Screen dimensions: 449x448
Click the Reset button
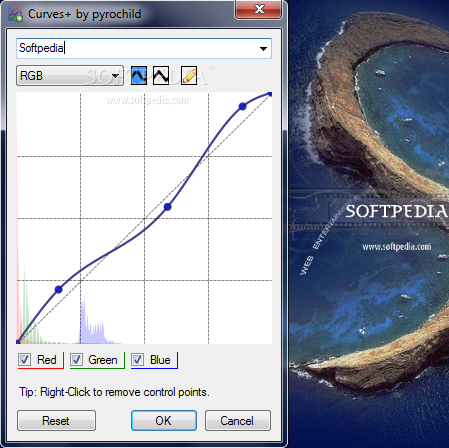click(56, 421)
